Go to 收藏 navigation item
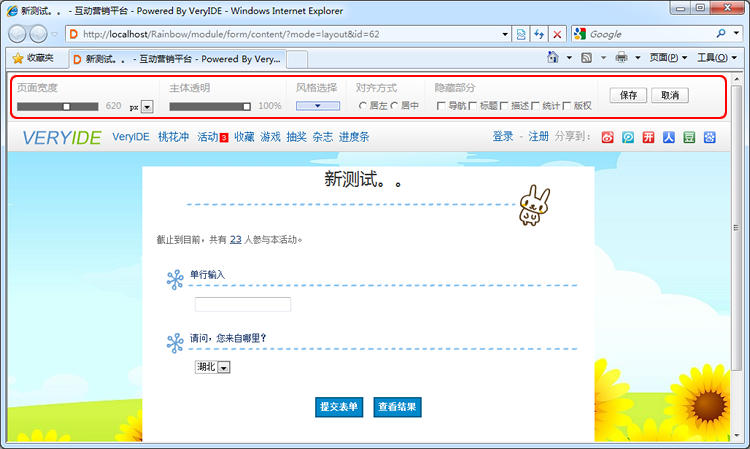Image resolution: width=750 pixels, height=449 pixels. coord(244,137)
